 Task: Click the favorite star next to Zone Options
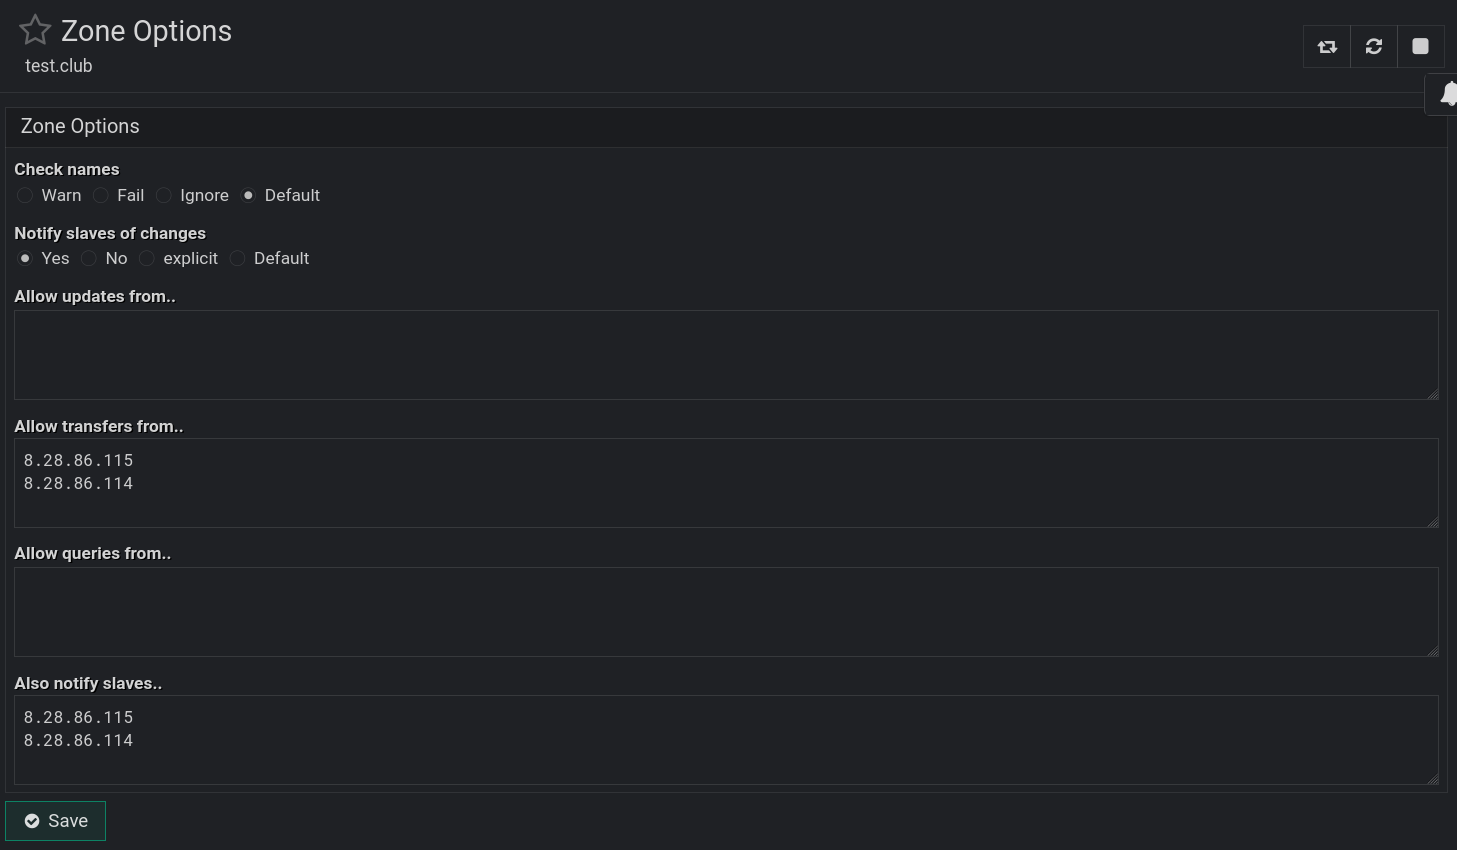(x=35, y=30)
